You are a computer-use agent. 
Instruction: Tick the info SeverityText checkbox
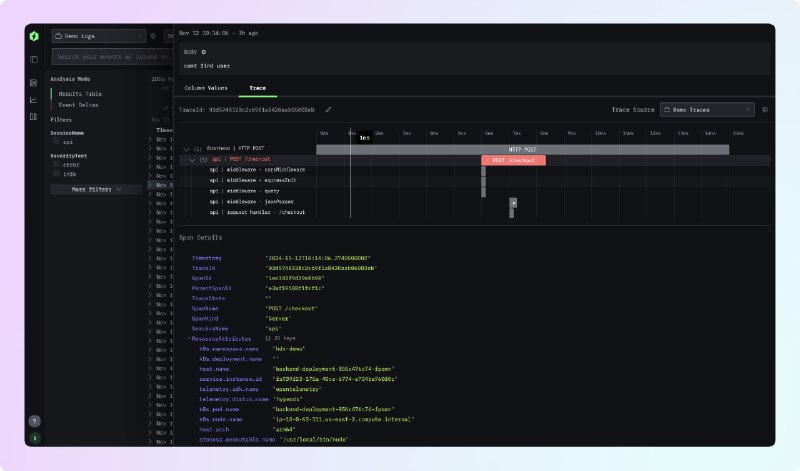[x=56, y=173]
